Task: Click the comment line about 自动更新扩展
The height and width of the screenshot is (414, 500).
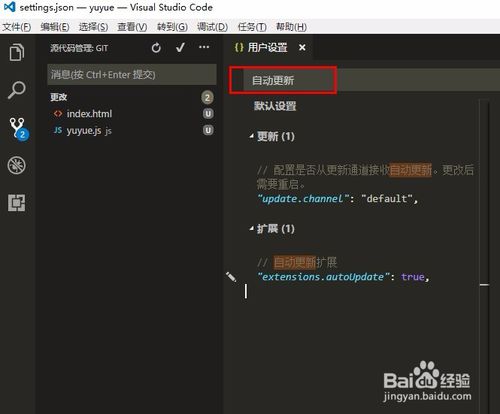Action: (297, 263)
